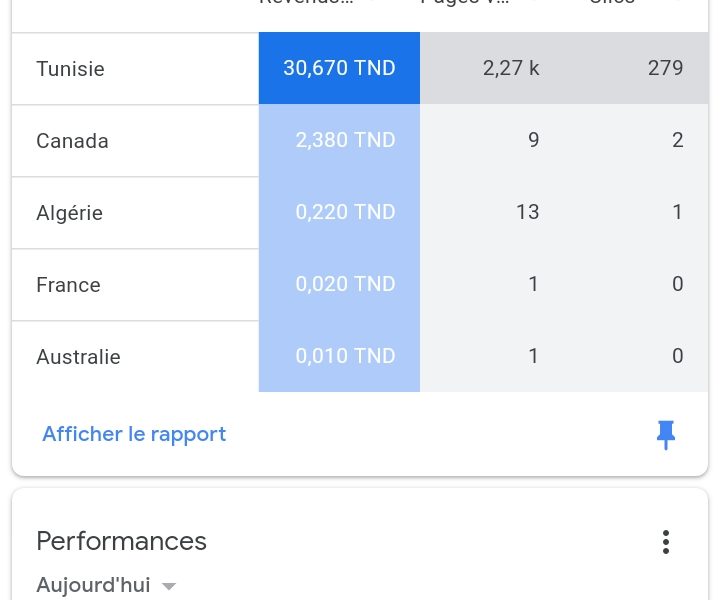The image size is (720, 600).
Task: Select the Australie row label
Action: coord(79,357)
